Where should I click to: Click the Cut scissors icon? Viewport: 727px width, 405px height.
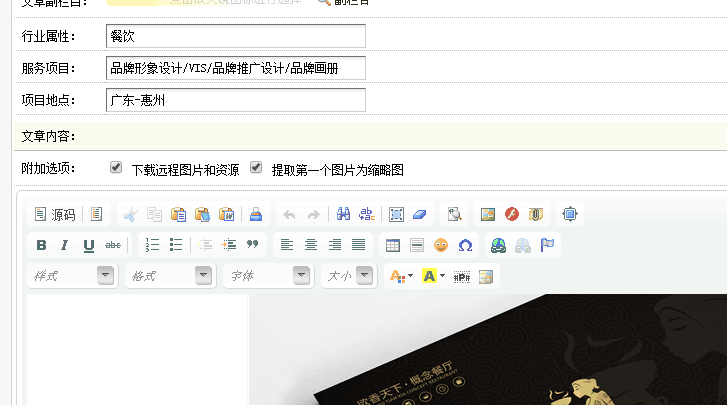(131, 215)
